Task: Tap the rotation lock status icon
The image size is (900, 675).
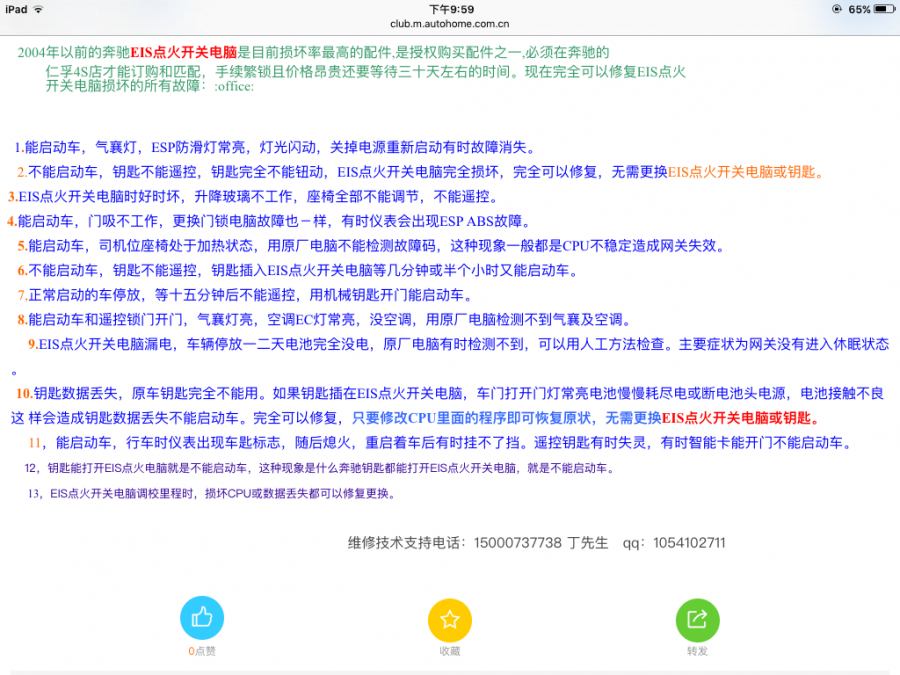Action: tap(836, 9)
